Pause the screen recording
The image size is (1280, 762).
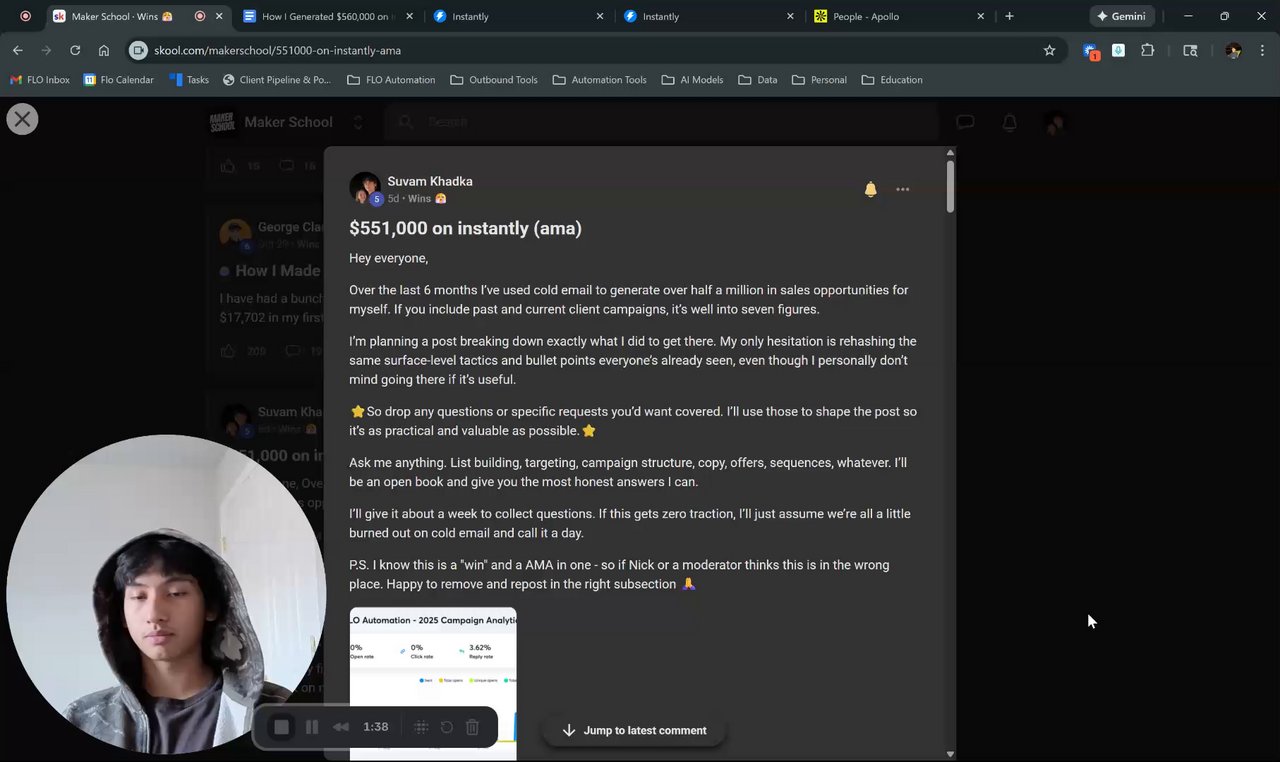(312, 727)
